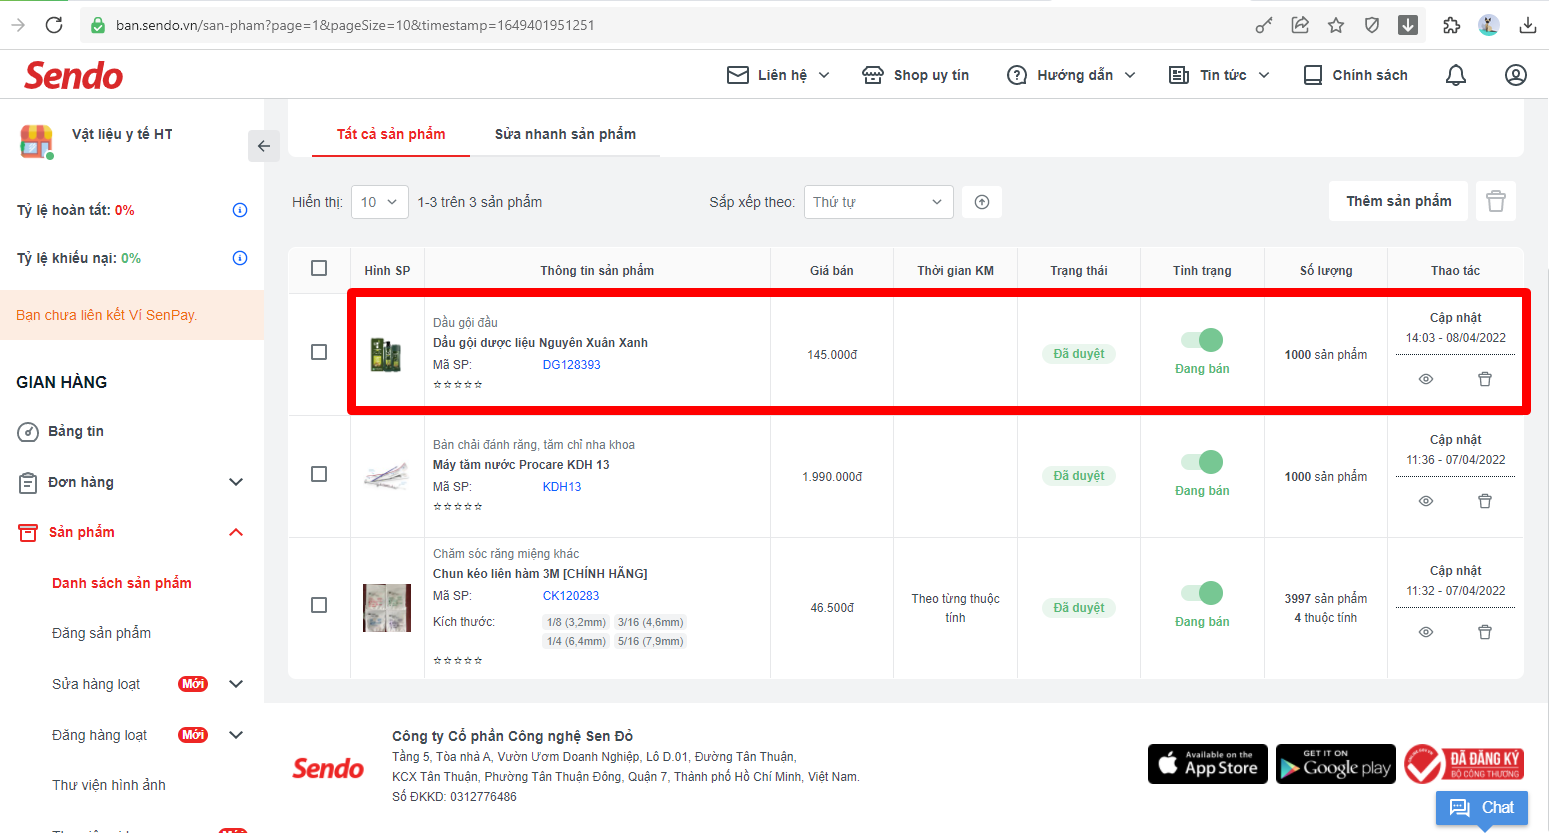This screenshot has width=1549, height=833.
Task: Open product code link DG128393
Action: [571, 365]
